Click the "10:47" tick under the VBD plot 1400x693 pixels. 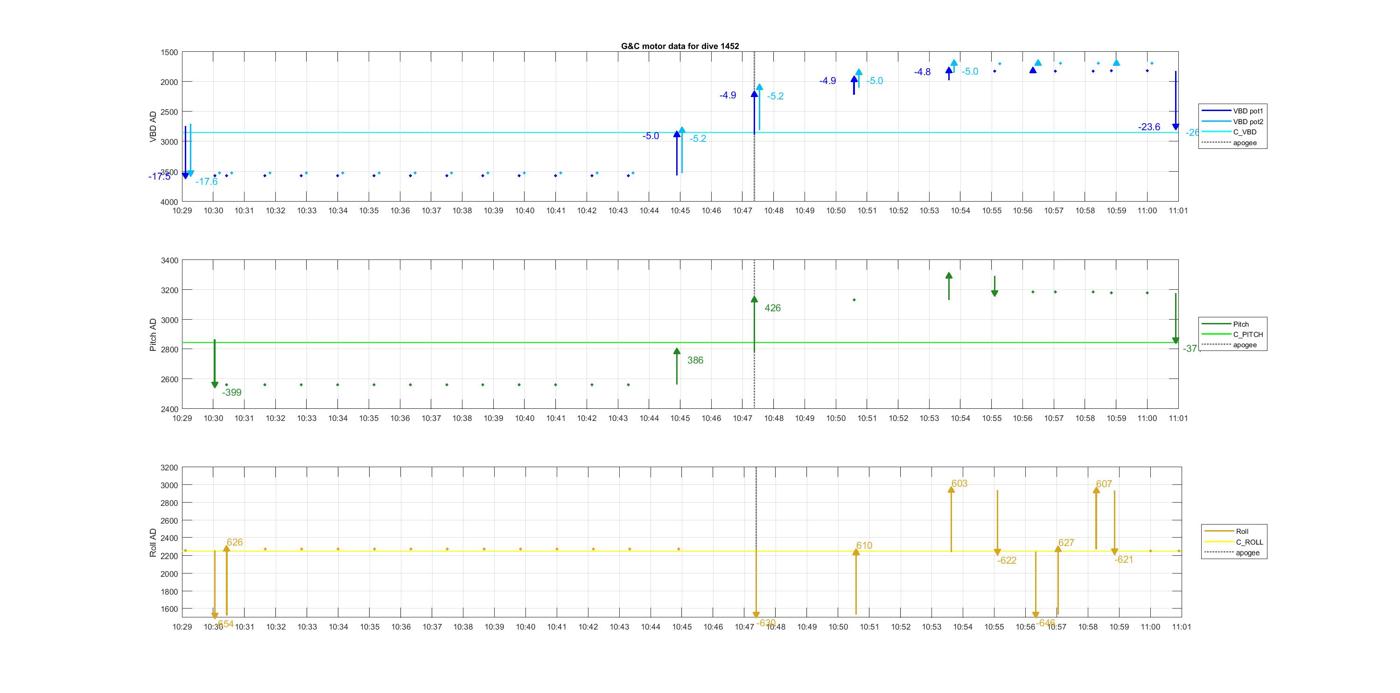(x=743, y=211)
